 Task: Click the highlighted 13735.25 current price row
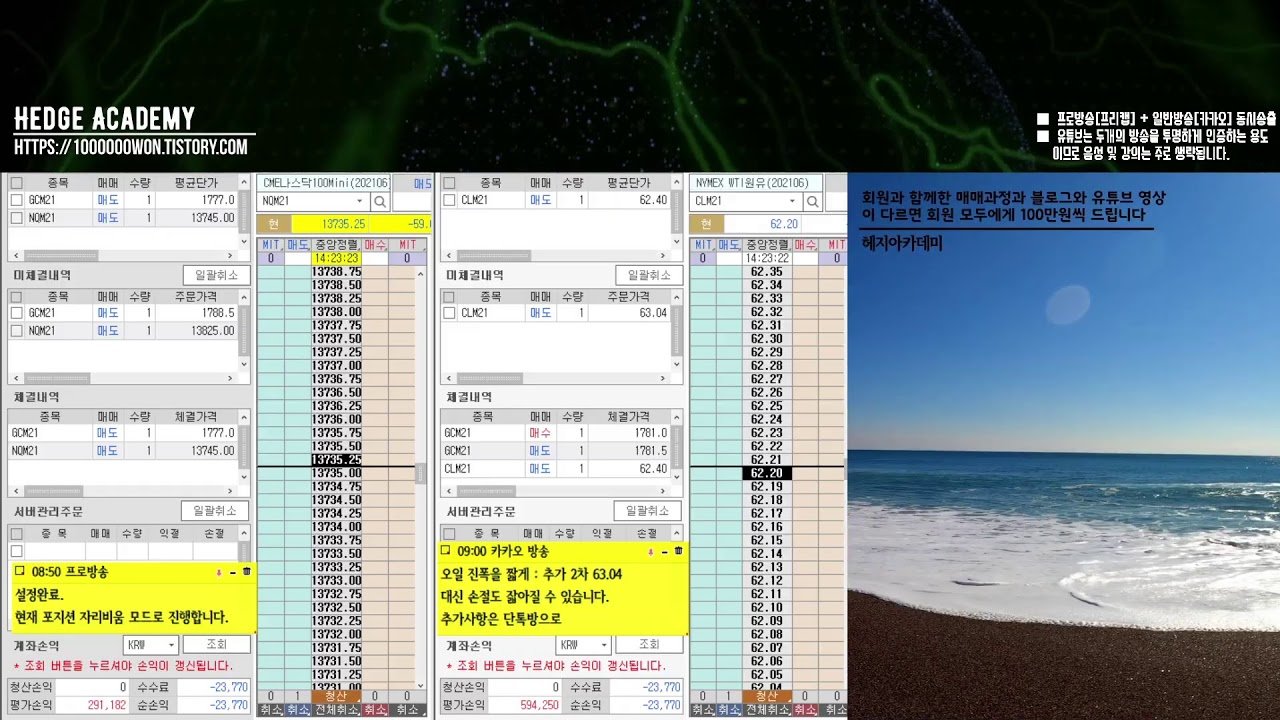point(336,460)
